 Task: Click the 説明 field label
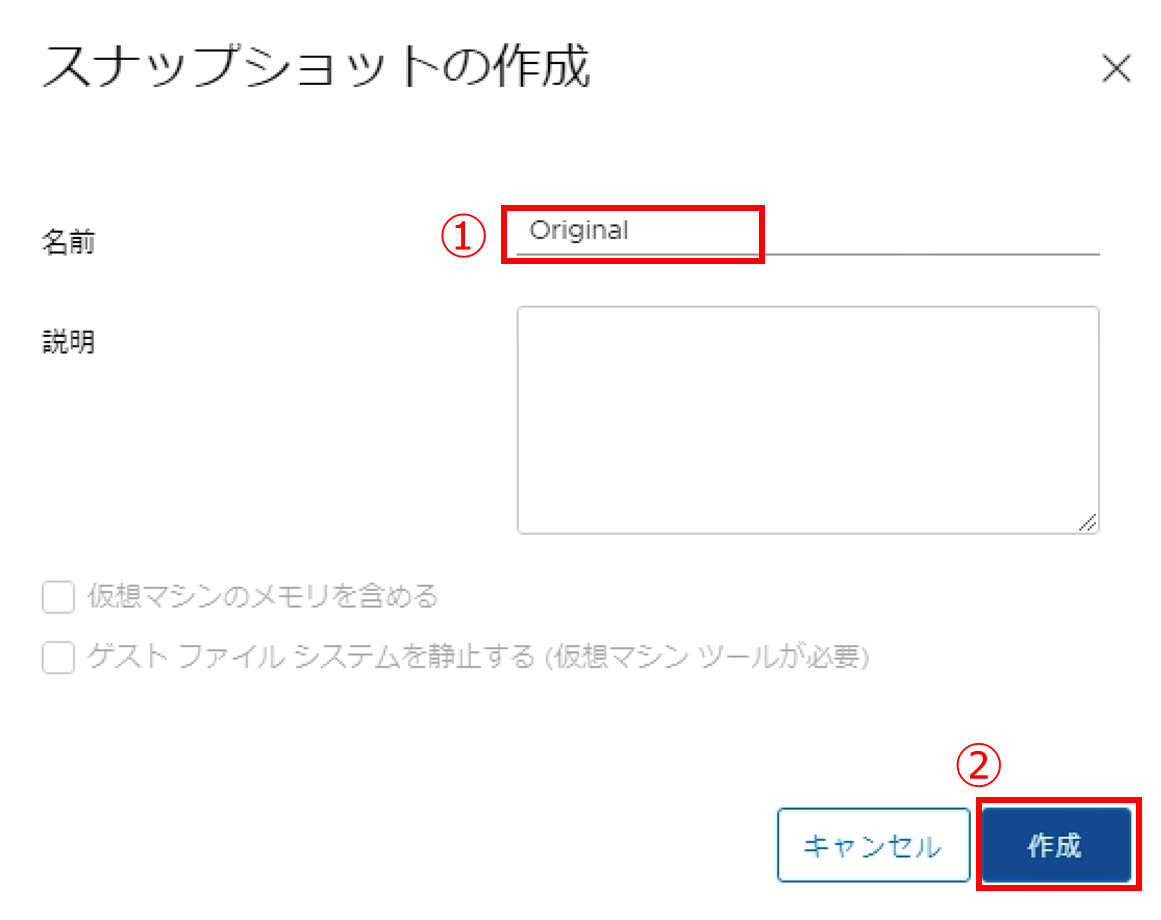(x=68, y=342)
